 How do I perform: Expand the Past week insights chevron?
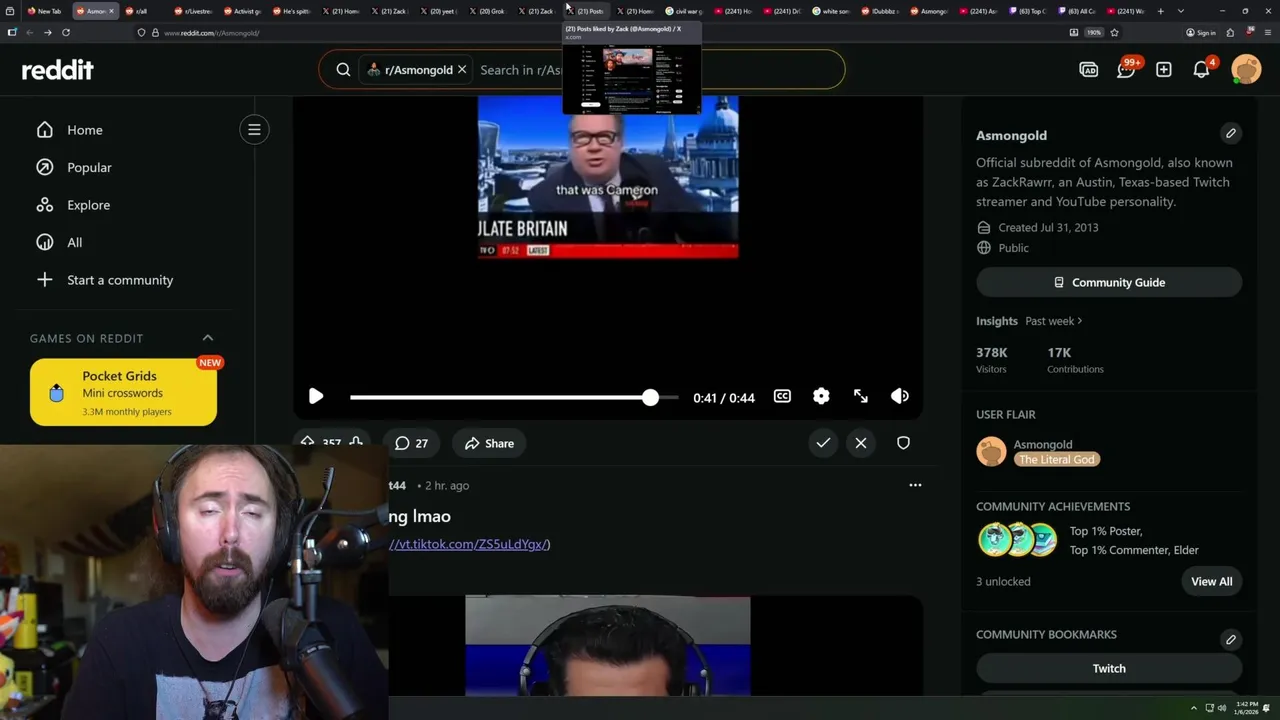tap(1079, 321)
